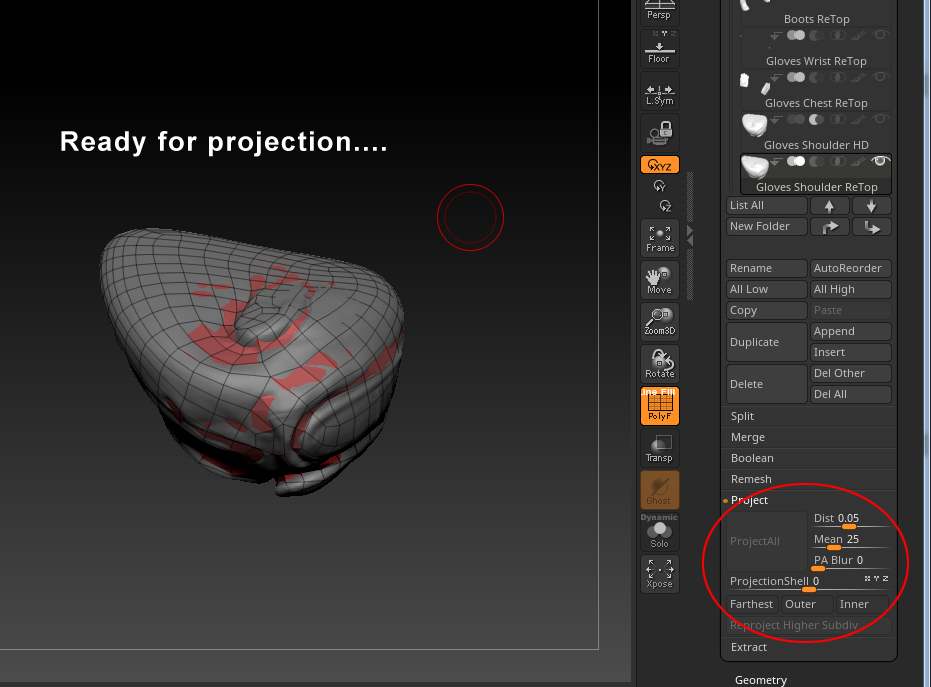Click intersection icon on Gloves Chest ReTop

838,77
